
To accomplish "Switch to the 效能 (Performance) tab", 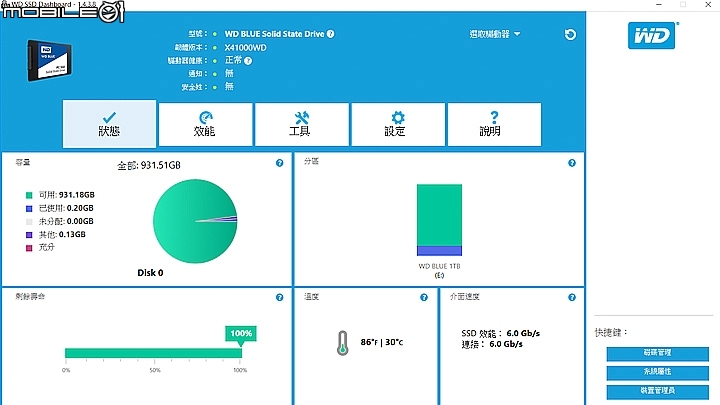I will (205, 124).
